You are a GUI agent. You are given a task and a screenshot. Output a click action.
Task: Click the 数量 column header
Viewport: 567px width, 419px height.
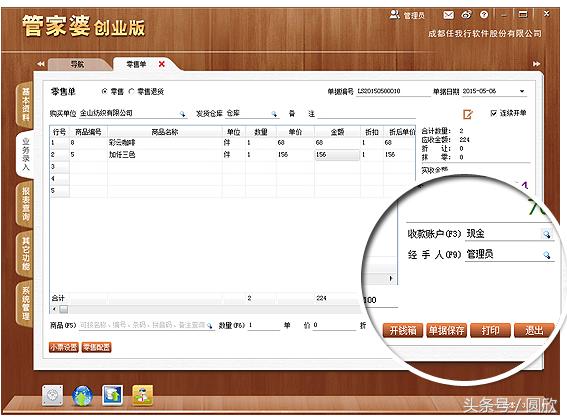pos(261,132)
